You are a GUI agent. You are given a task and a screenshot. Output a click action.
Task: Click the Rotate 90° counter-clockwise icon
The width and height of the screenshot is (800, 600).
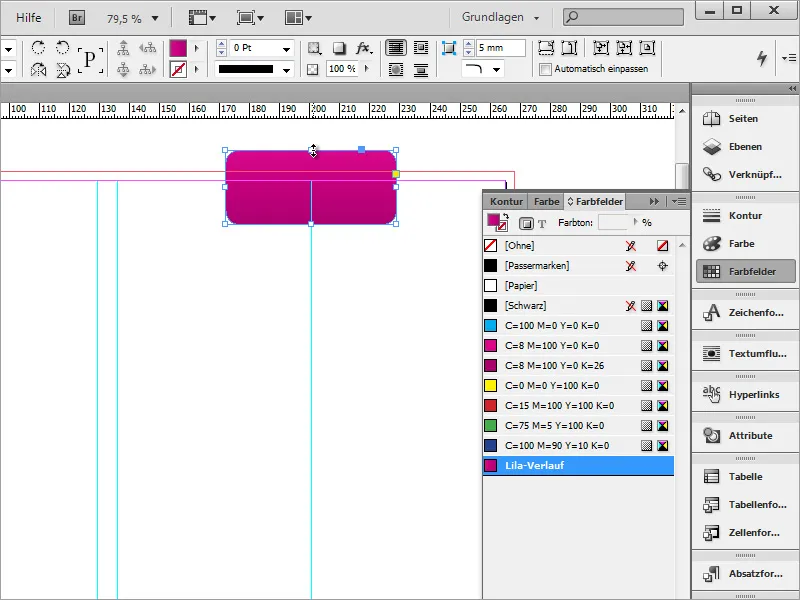coord(62,48)
